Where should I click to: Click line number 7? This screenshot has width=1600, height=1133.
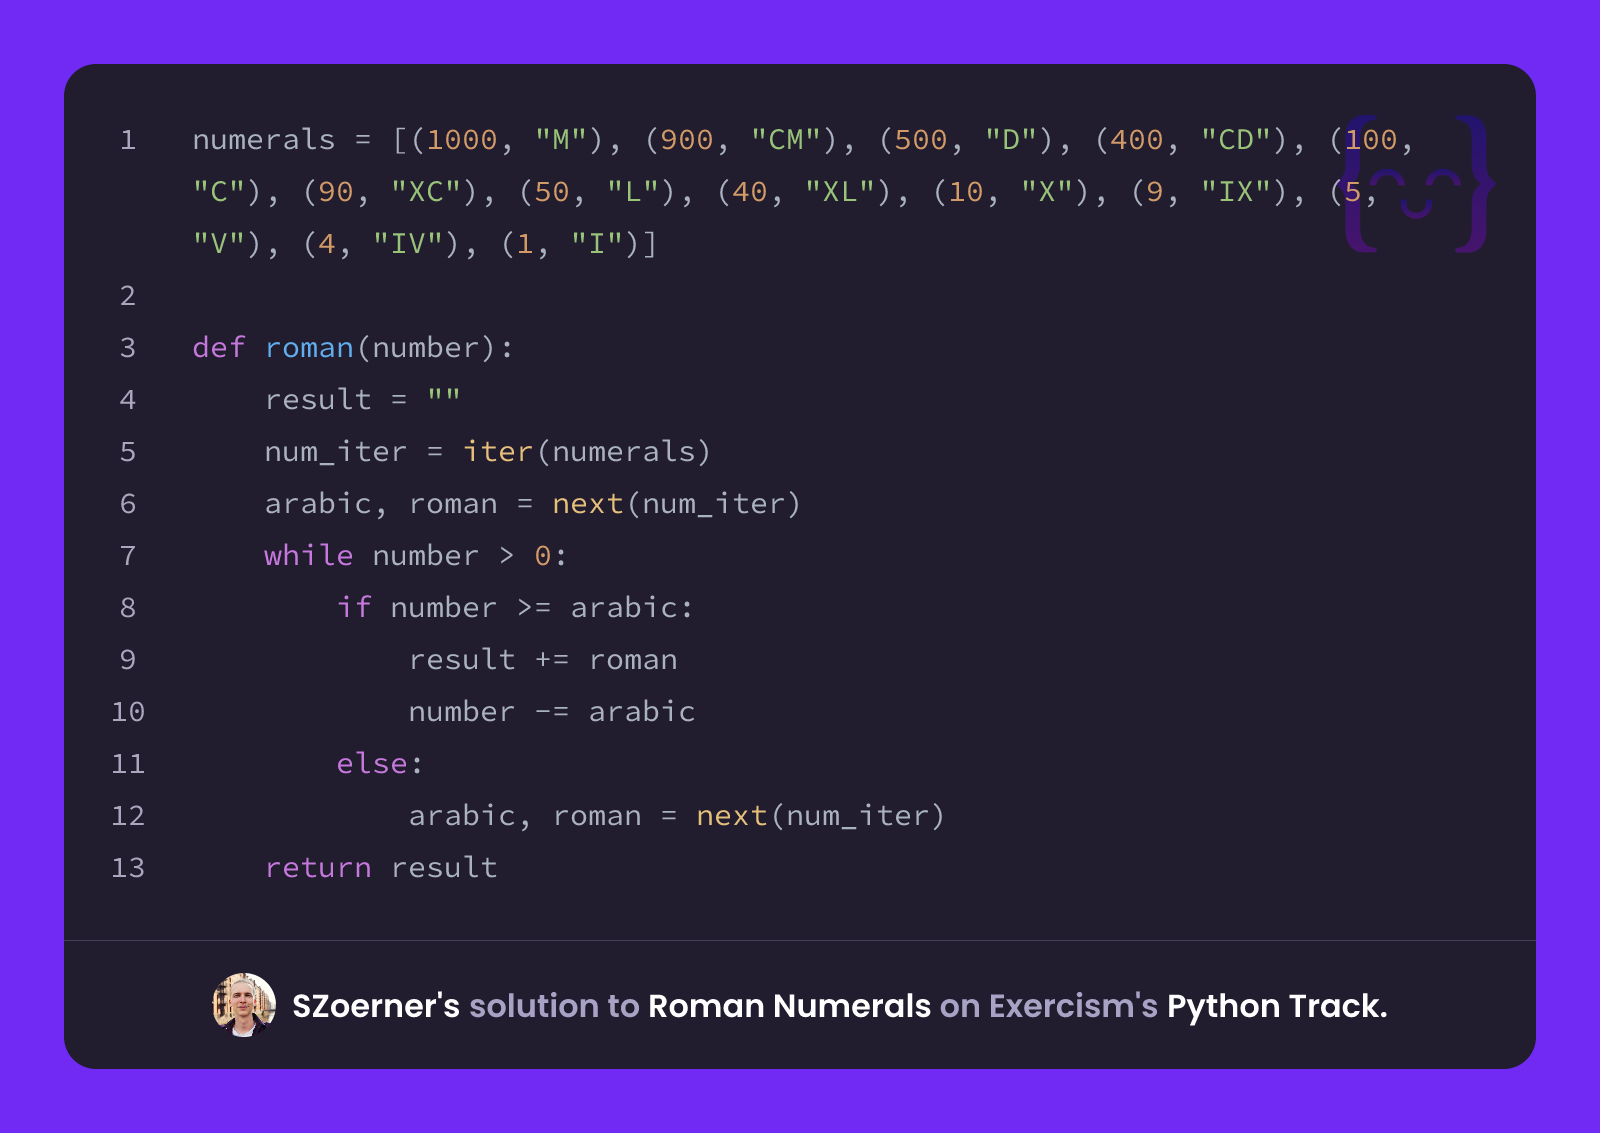click(x=128, y=555)
